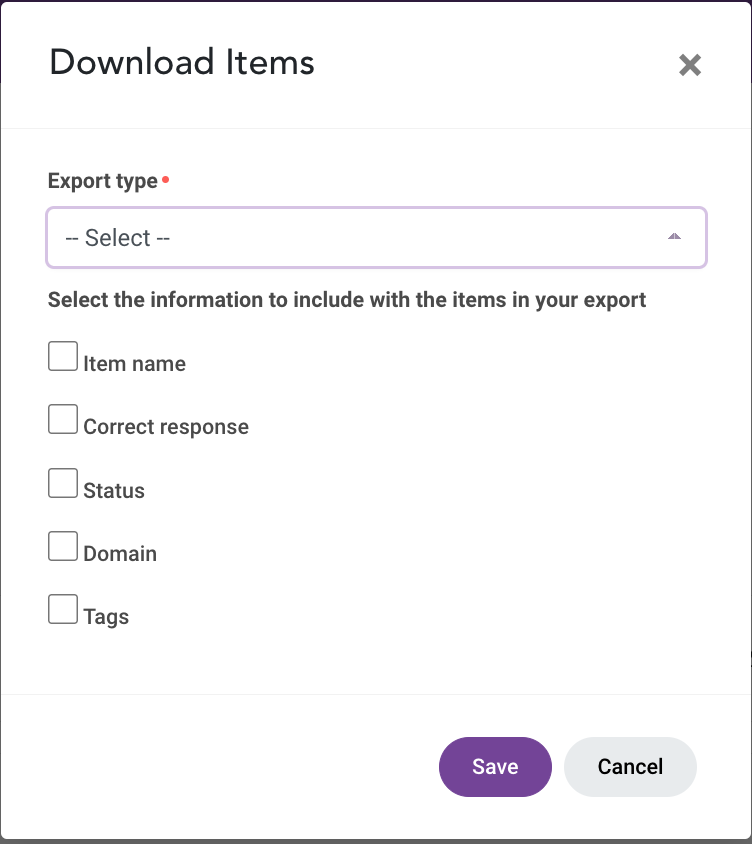
Task: Click the 'Export type' field label
Action: point(103,181)
